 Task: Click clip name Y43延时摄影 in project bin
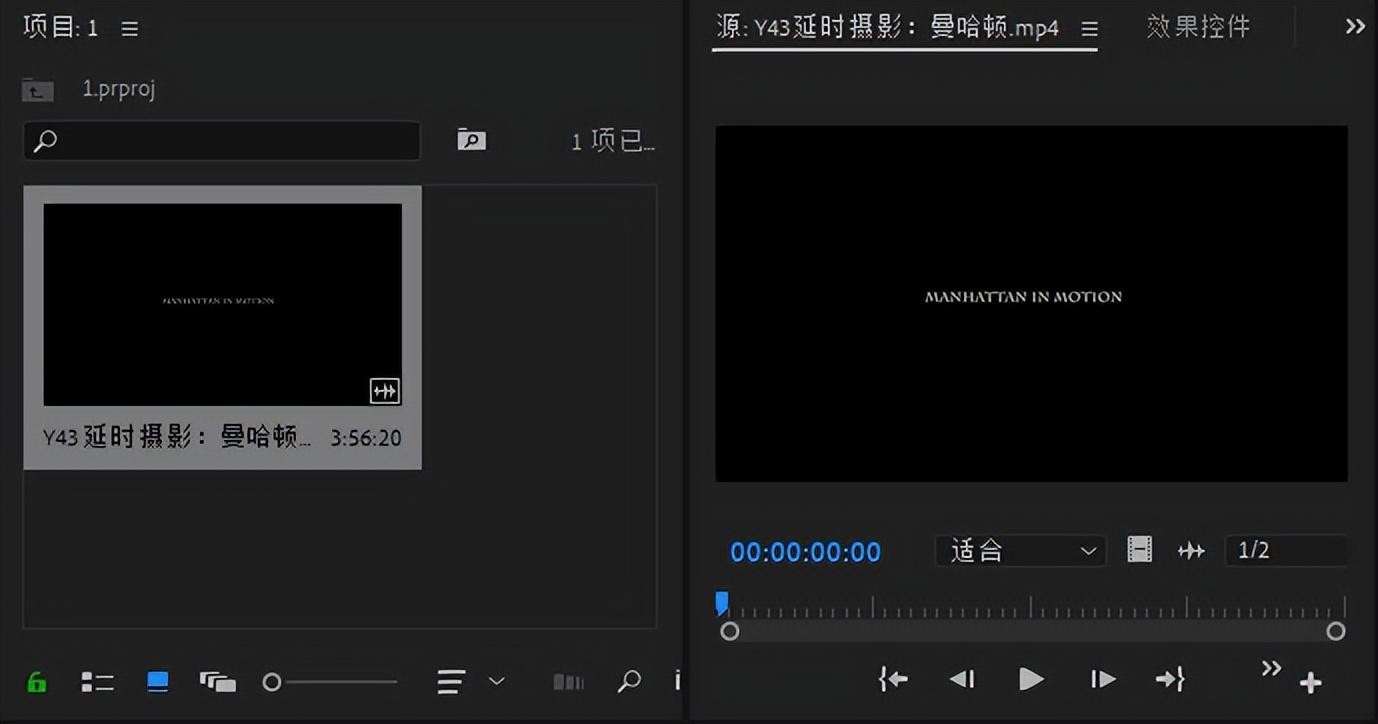click(177, 437)
